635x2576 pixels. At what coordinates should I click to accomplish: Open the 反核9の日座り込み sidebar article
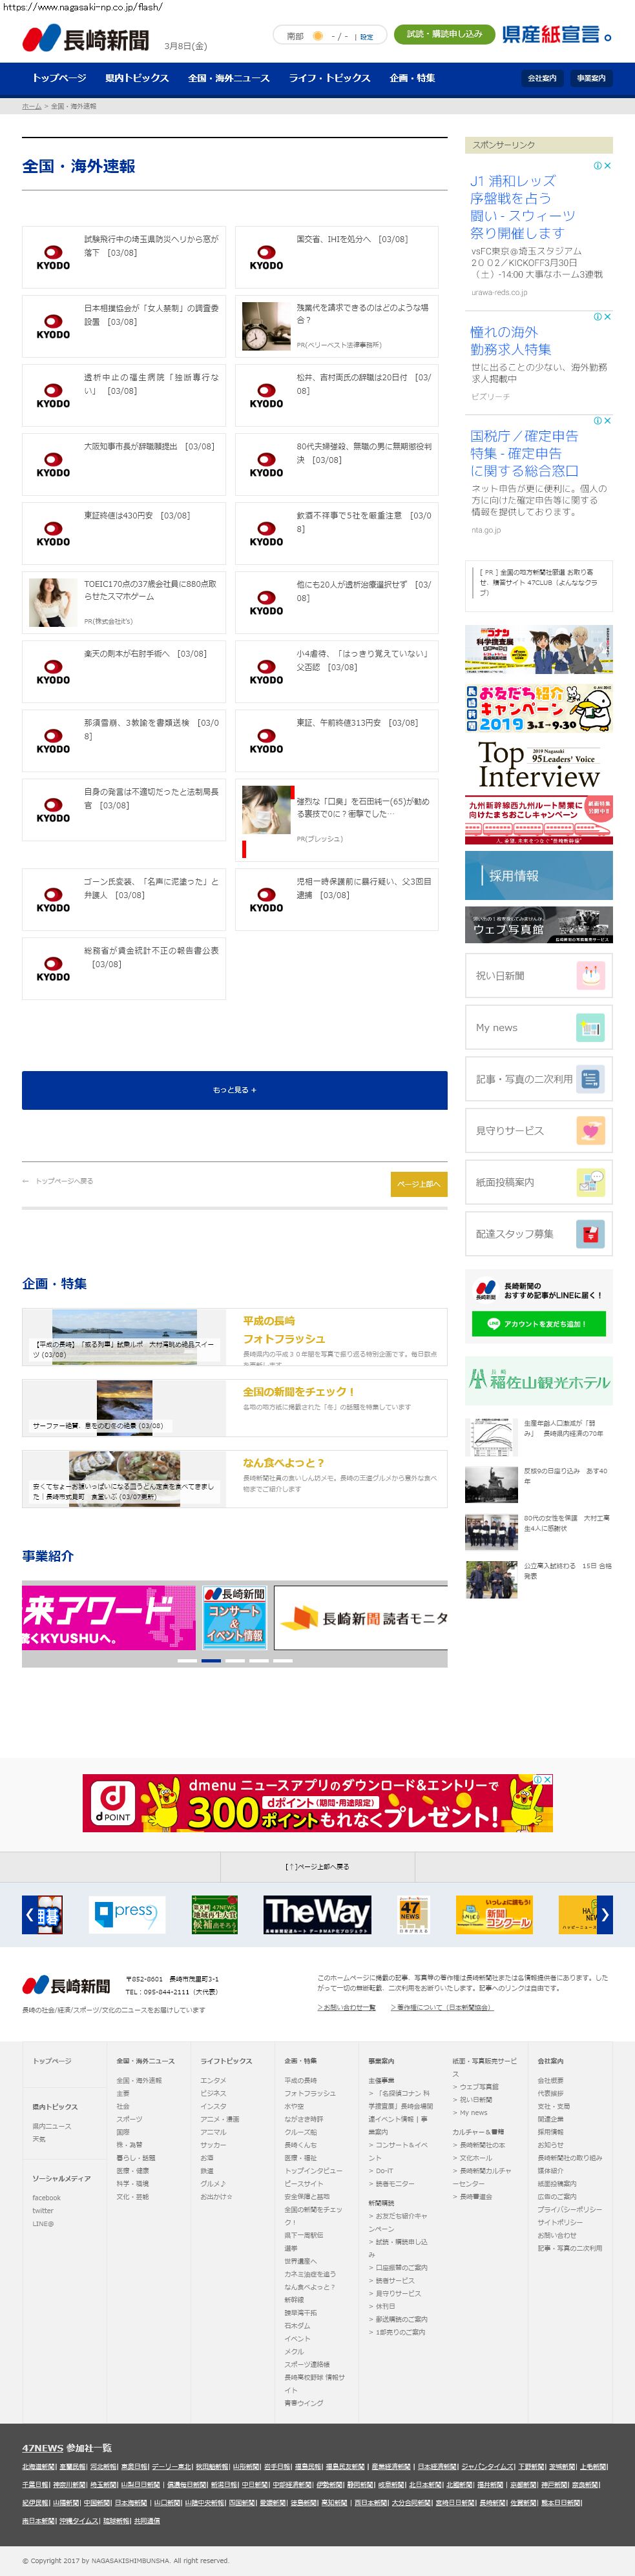[x=538, y=1484]
